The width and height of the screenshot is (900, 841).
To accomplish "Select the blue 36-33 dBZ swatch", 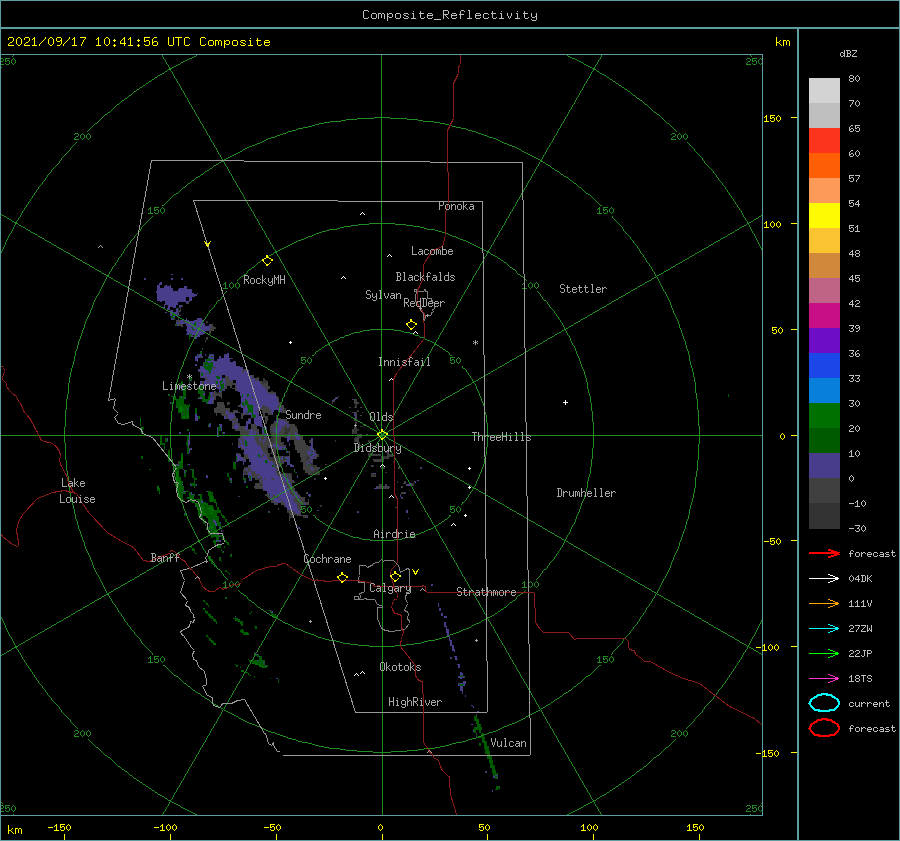I will point(824,366).
